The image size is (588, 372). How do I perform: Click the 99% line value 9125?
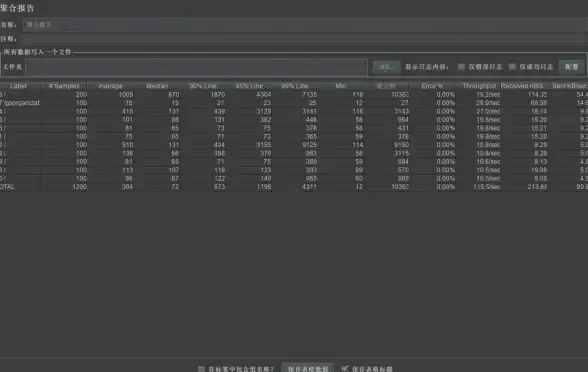(310, 145)
